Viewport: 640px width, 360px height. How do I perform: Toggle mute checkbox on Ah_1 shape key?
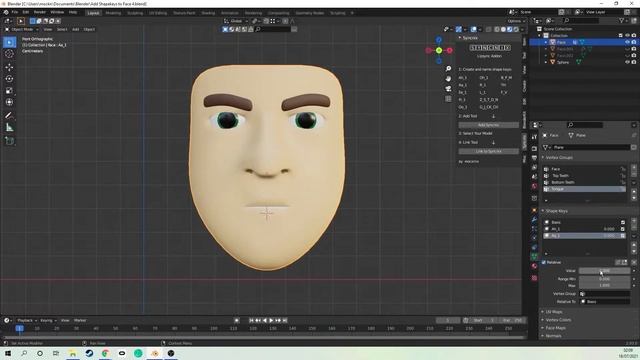click(623, 229)
